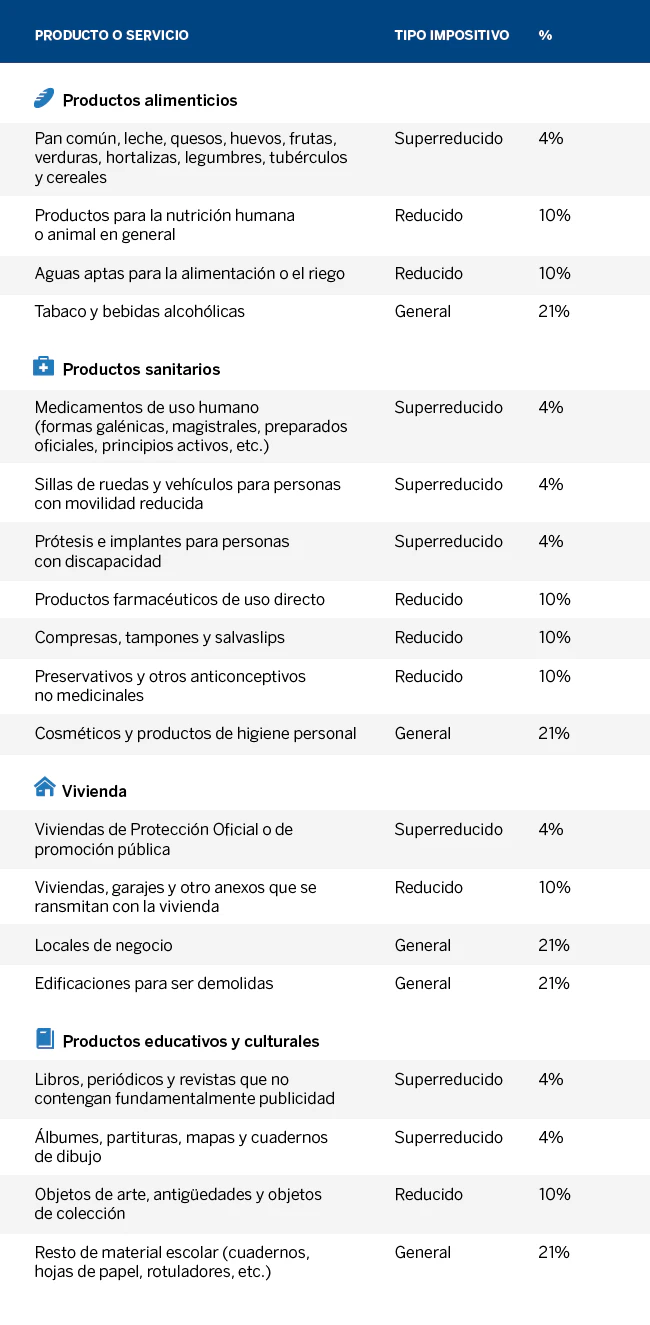Click the house icon beside Vivienda

pos(44,788)
